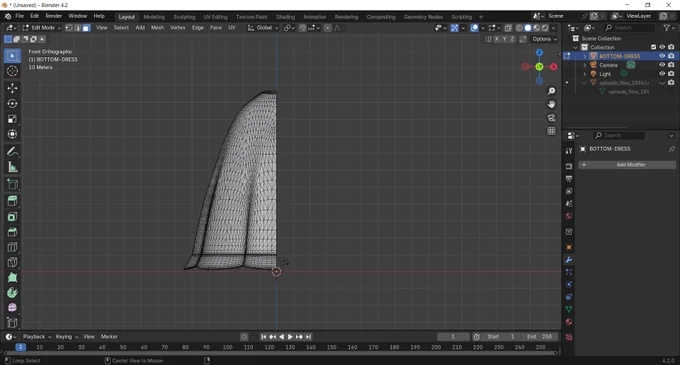The height and width of the screenshot is (365, 680).
Task: Select the Move tool
Action: click(12, 88)
